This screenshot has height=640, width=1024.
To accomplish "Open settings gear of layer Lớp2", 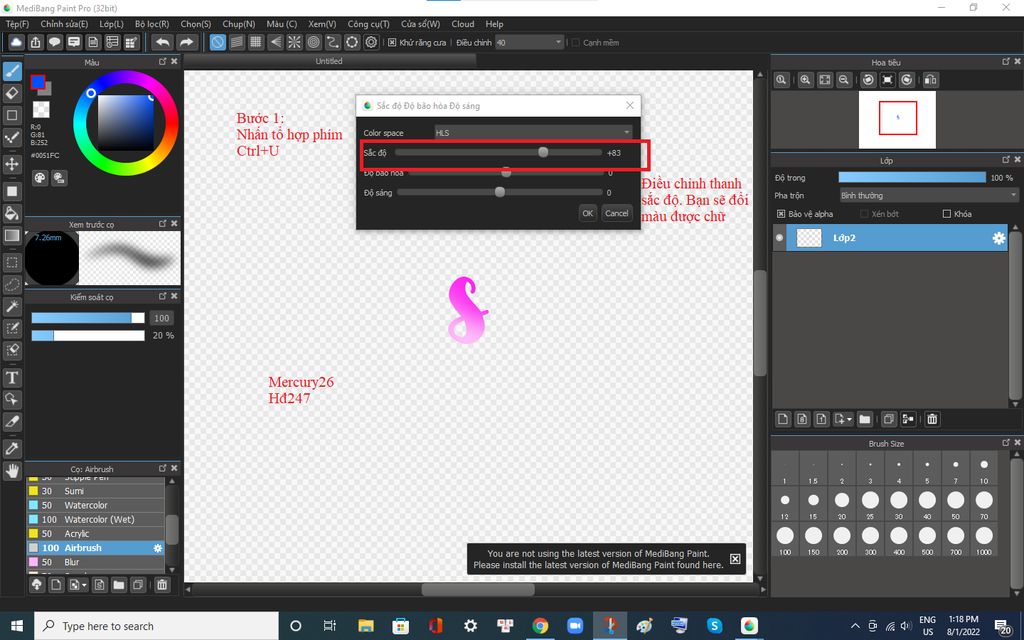I will point(999,238).
